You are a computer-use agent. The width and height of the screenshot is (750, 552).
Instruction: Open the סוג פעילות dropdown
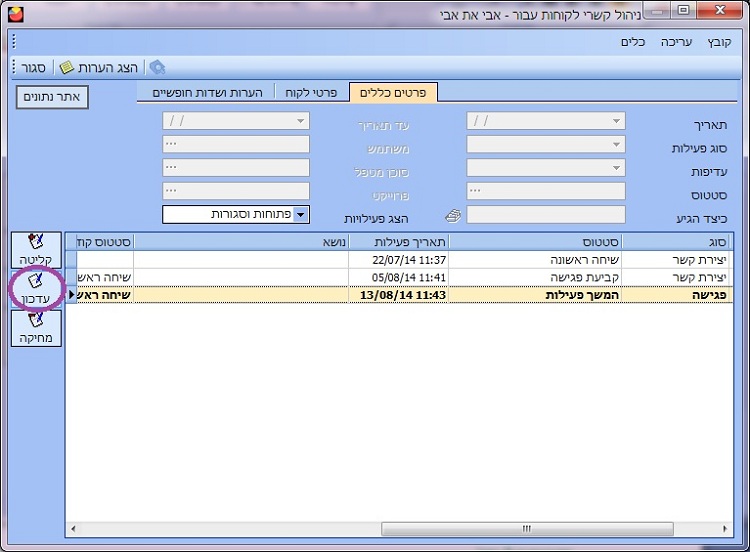(616, 144)
